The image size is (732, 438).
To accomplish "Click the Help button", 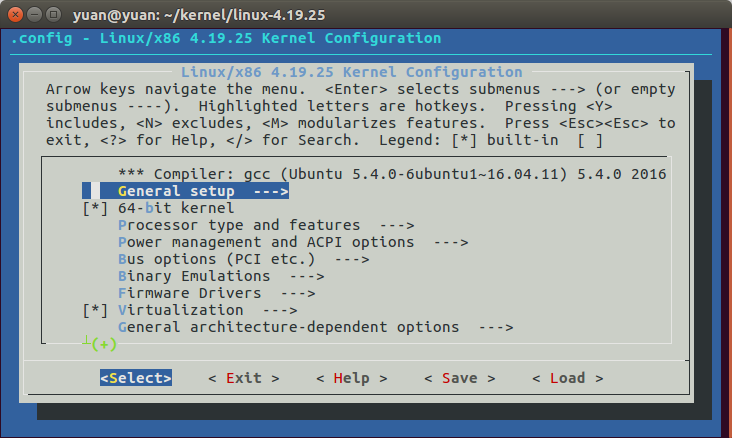I will pos(352,378).
